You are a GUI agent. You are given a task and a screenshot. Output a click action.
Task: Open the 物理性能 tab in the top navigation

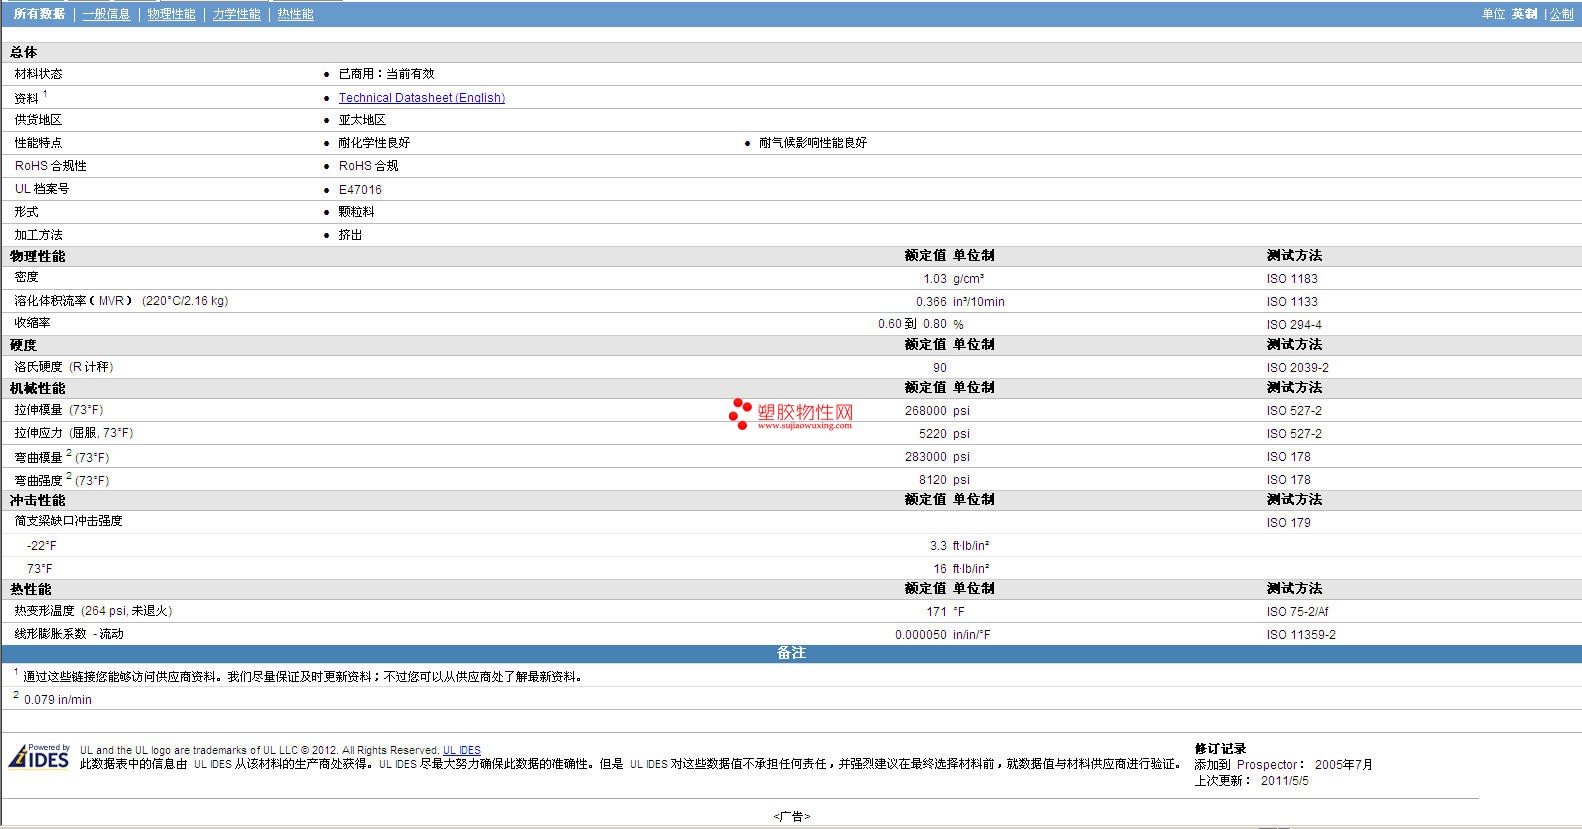coord(171,14)
